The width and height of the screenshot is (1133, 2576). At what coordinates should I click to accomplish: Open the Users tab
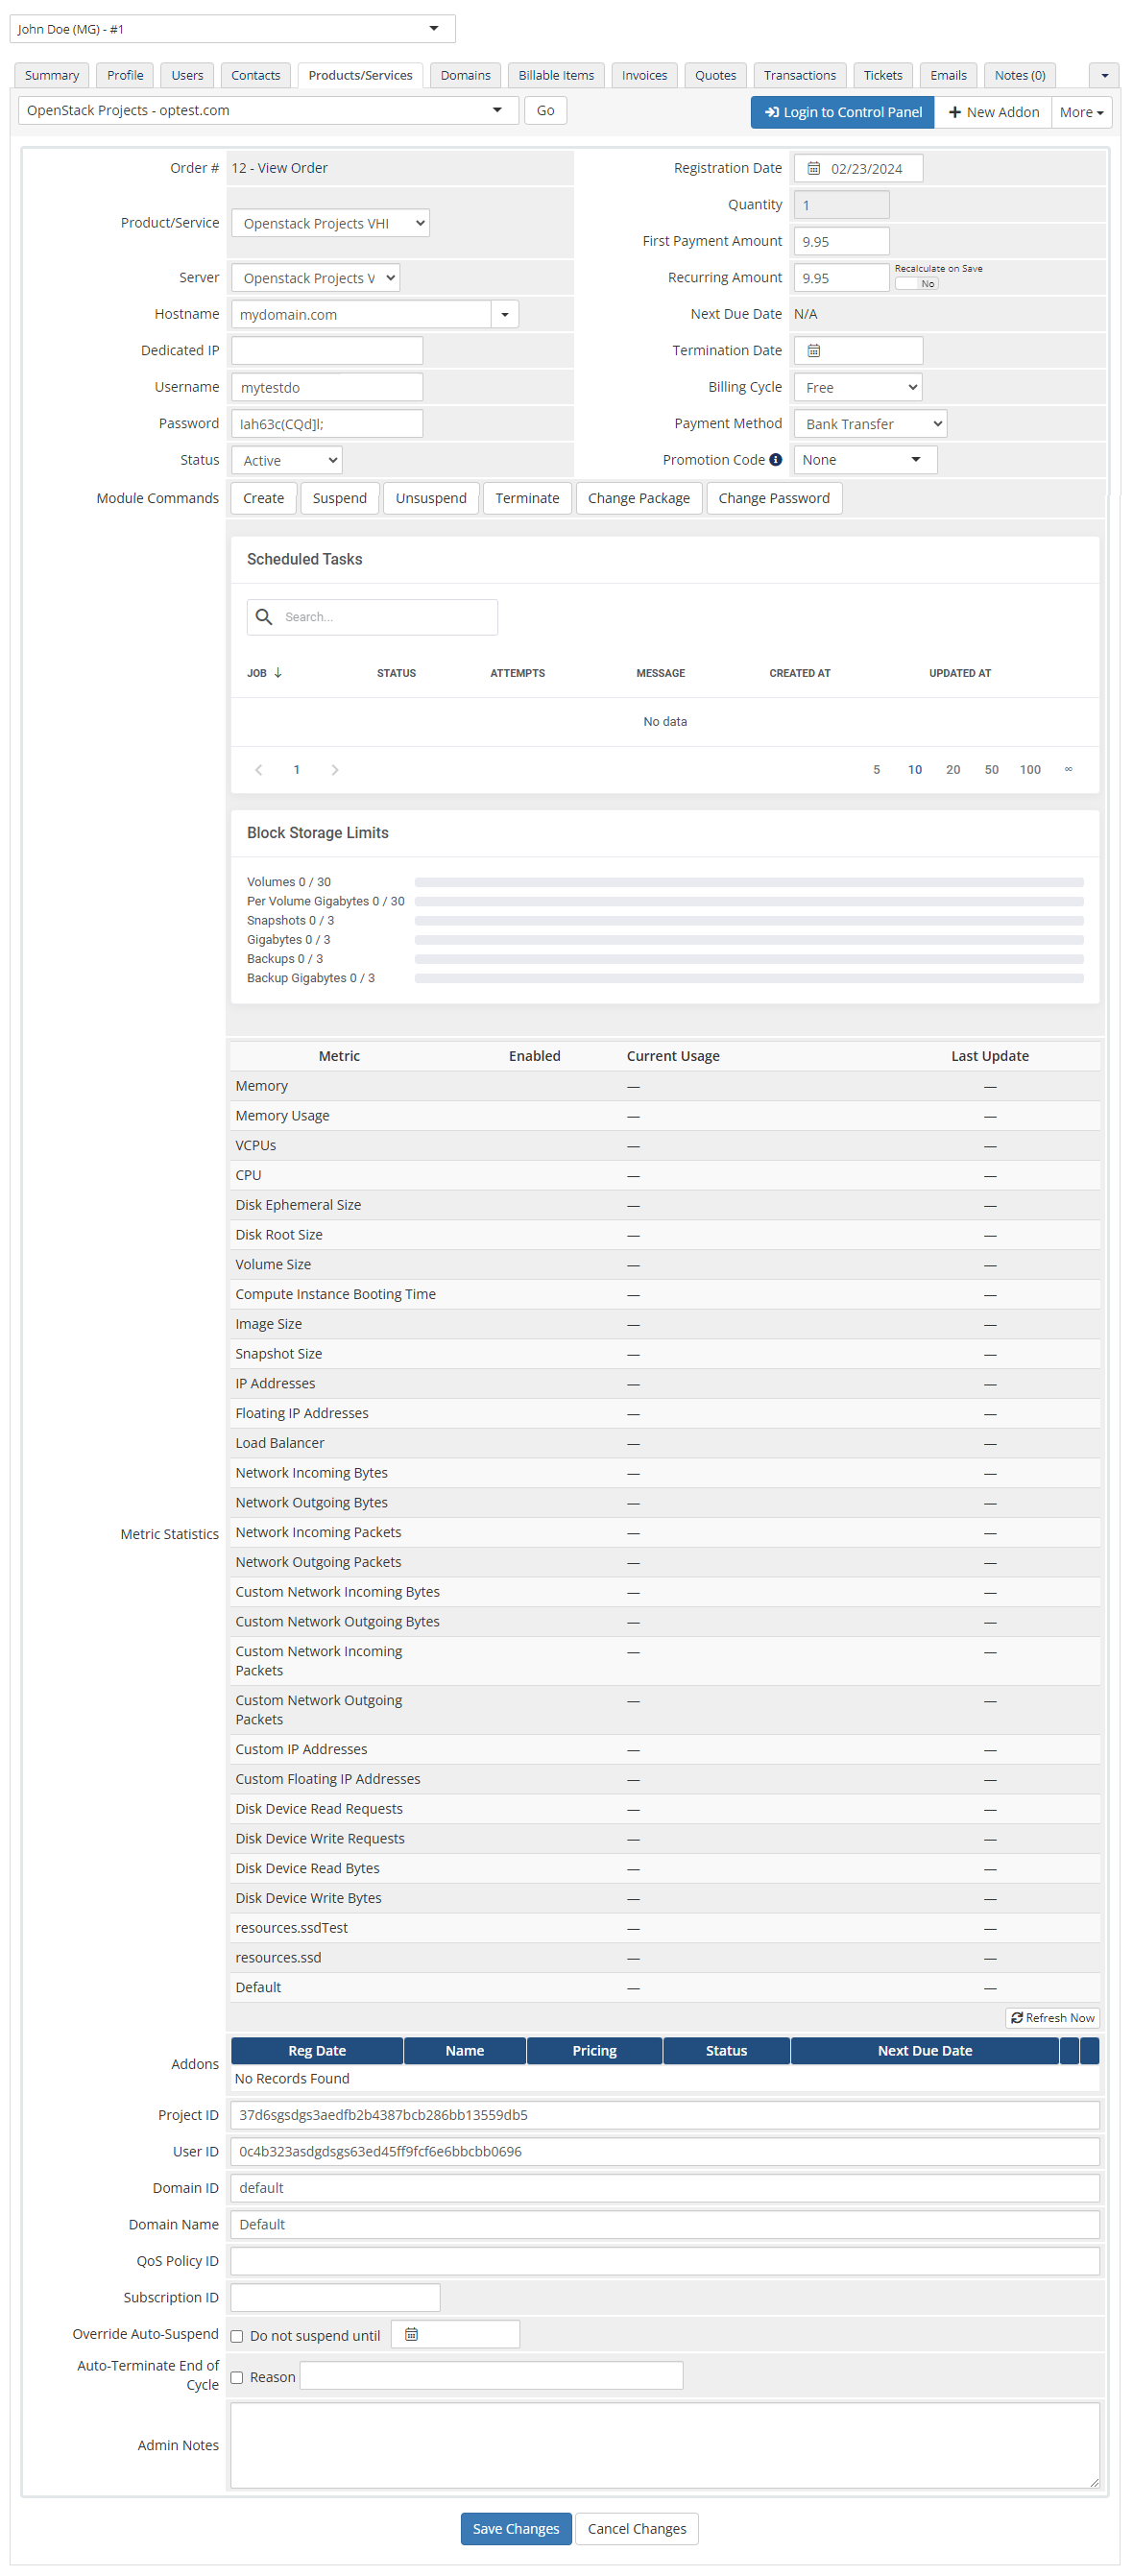tap(187, 75)
